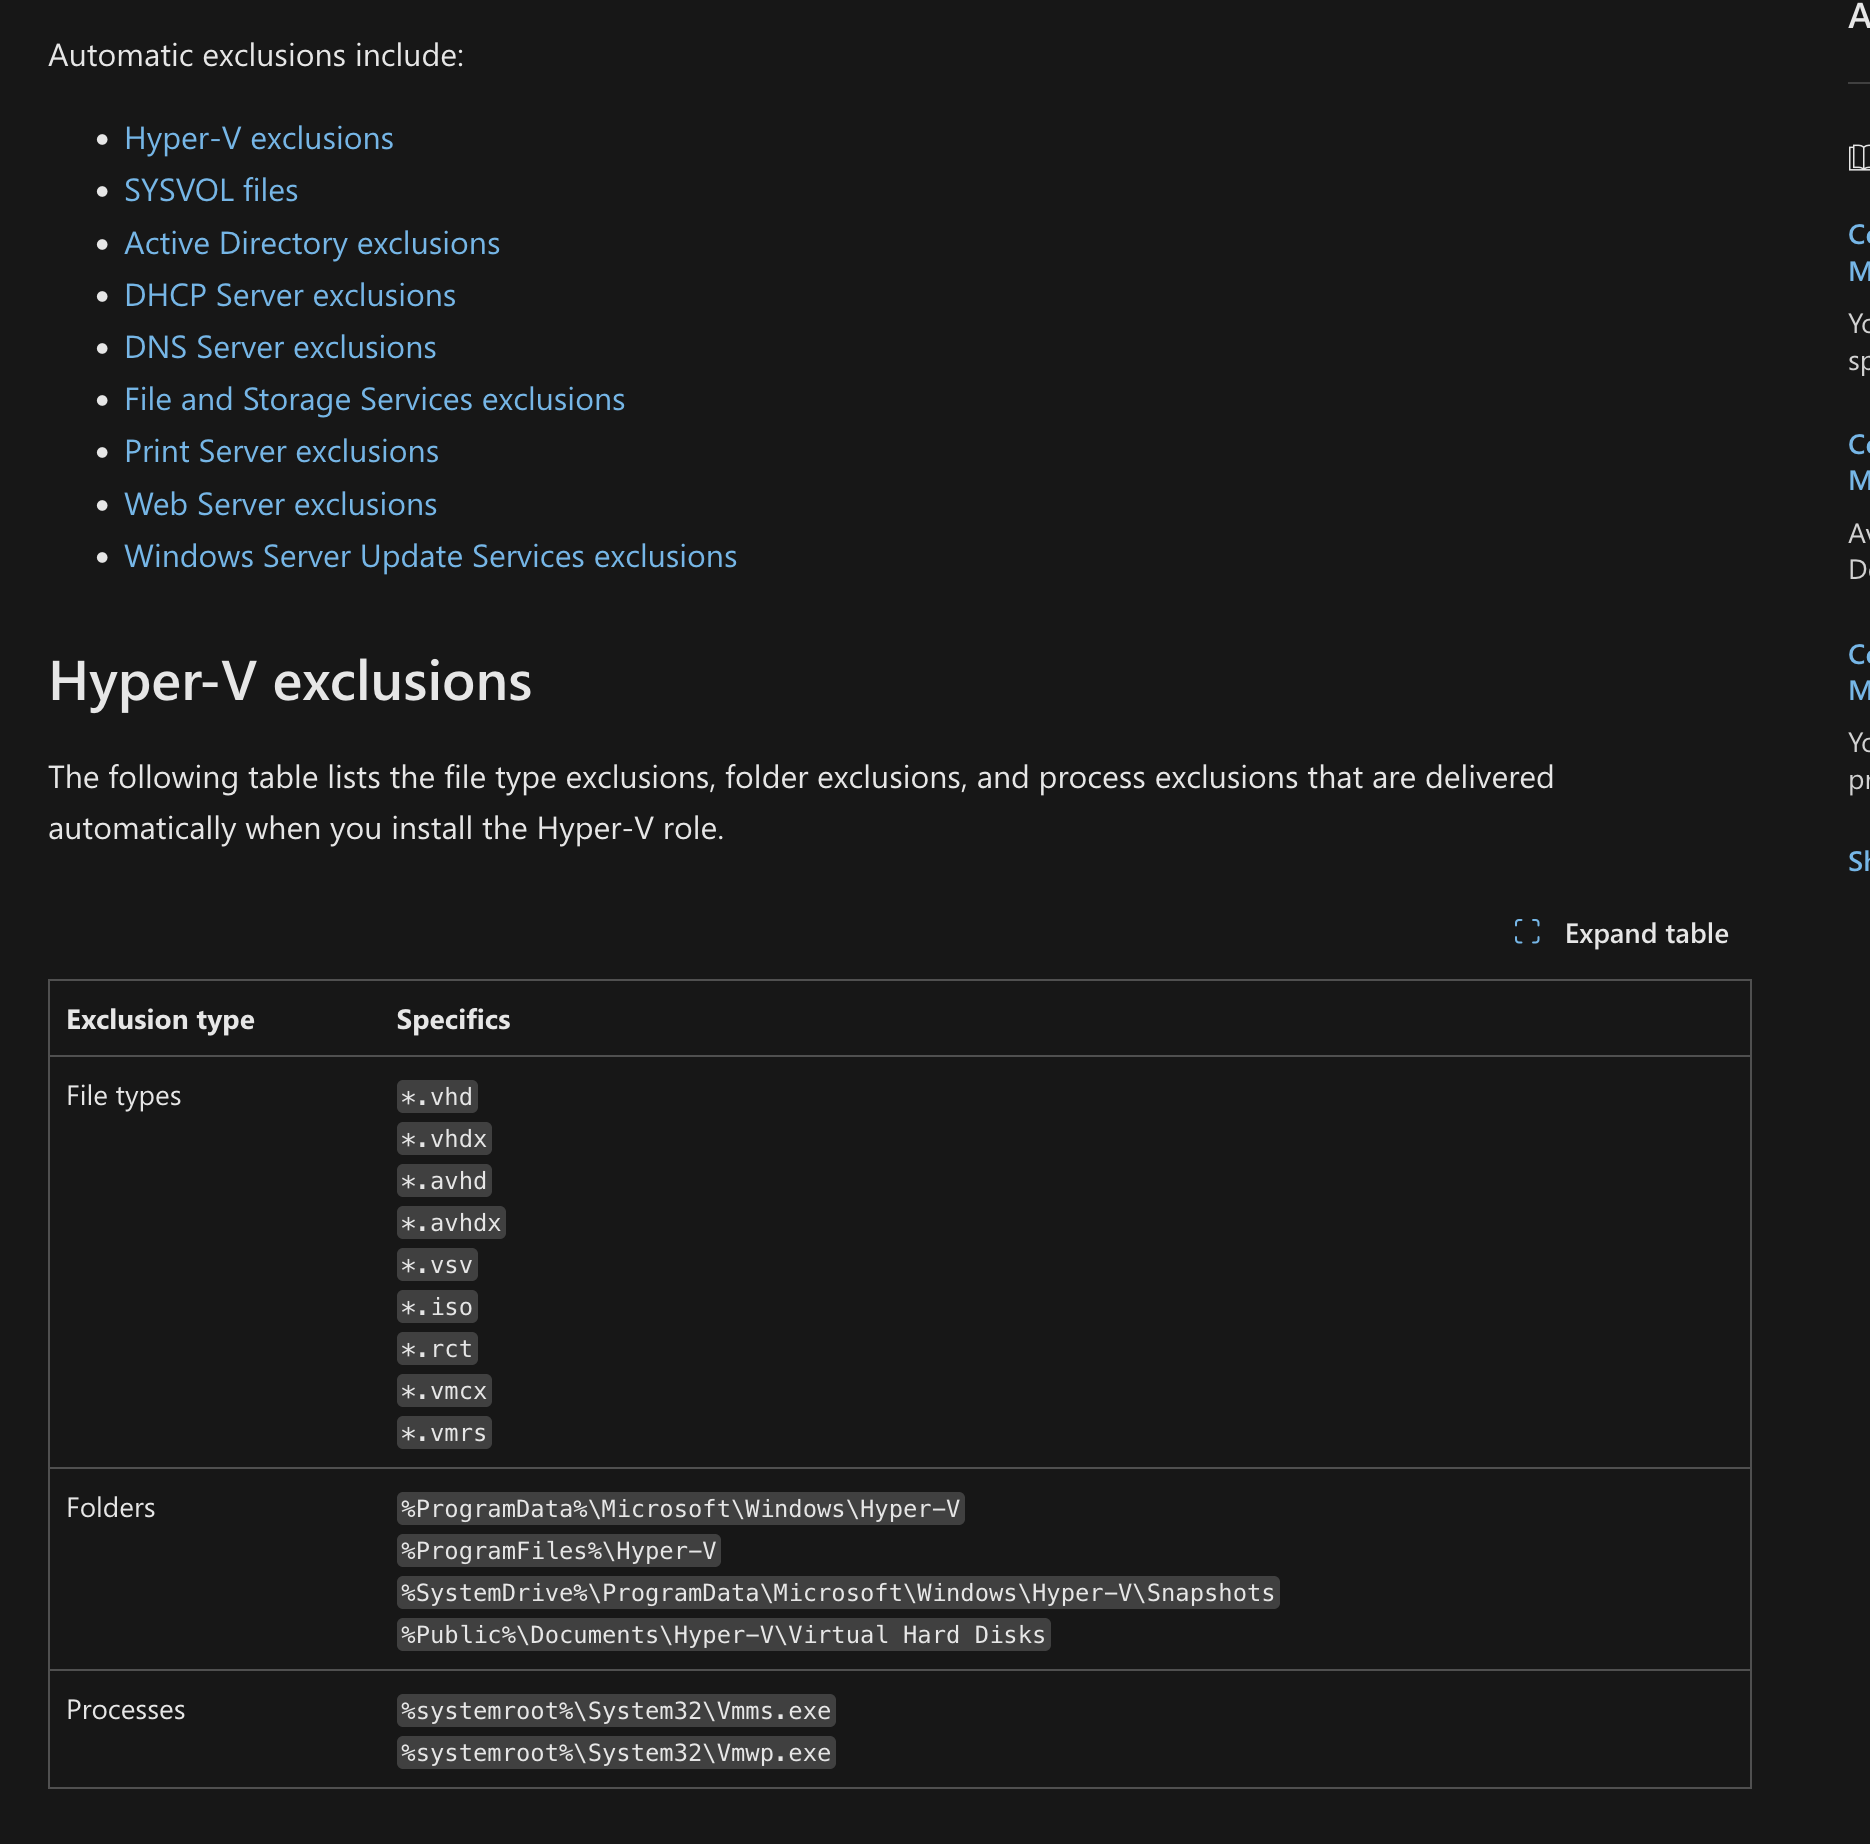The image size is (1870, 1844).
Task: Click the *.vhdx file type
Action: [444, 1139]
